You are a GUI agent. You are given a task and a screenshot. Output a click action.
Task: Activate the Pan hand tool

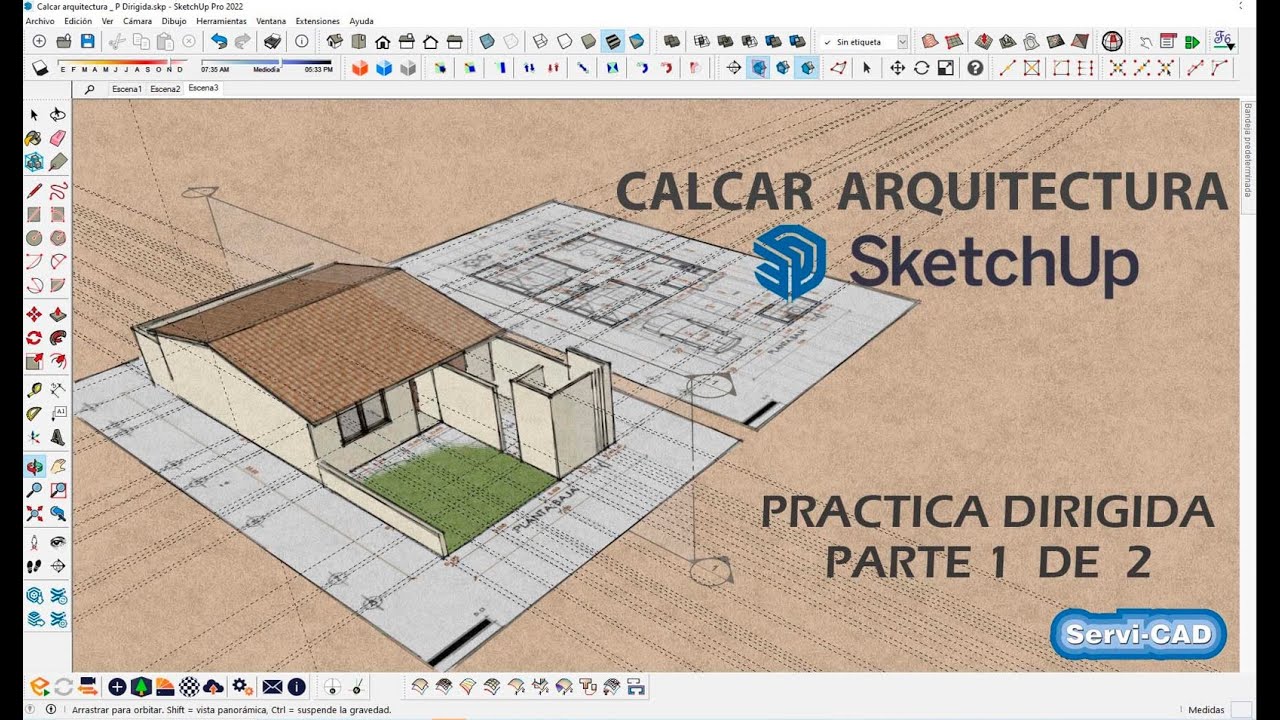point(58,466)
